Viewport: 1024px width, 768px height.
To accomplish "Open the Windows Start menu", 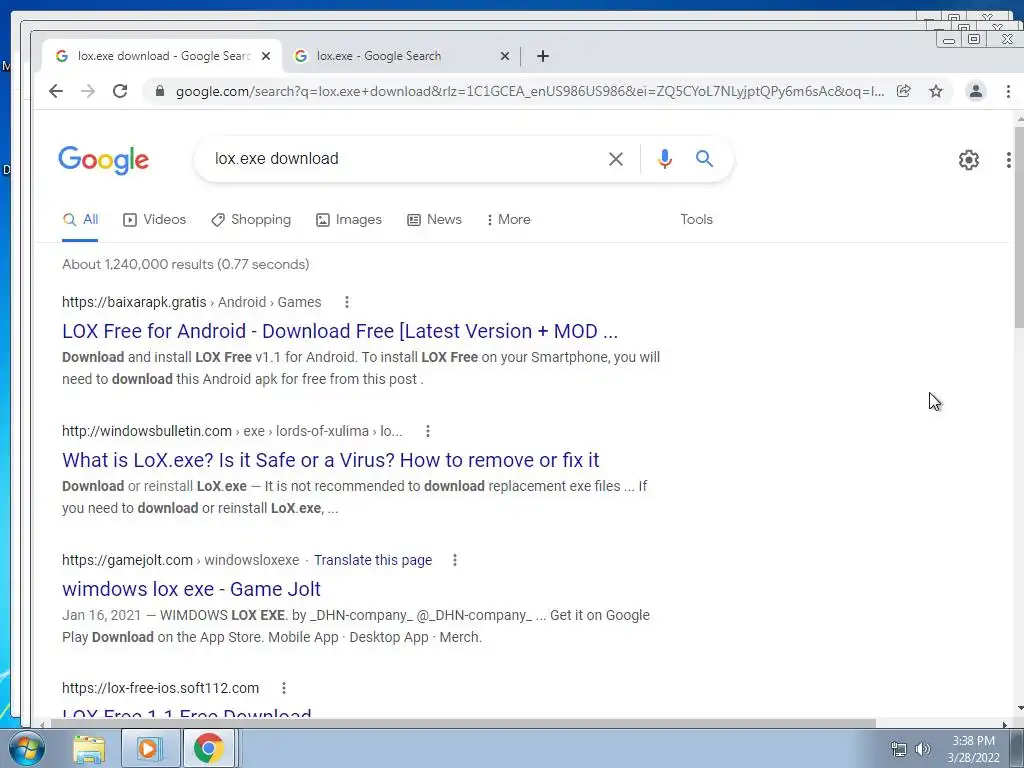I will pos(25,748).
